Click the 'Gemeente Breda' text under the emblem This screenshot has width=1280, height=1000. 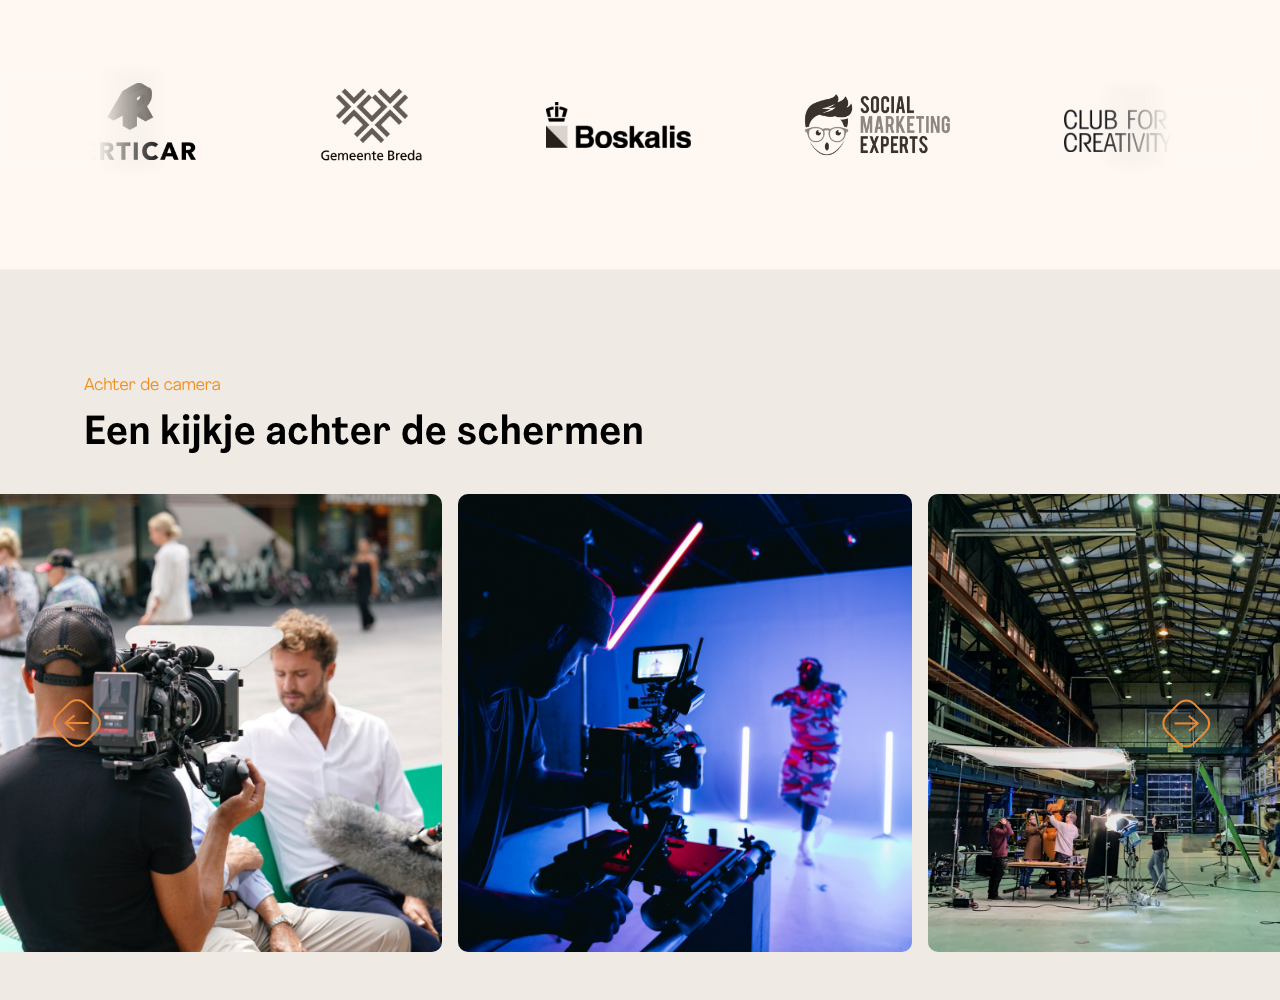pos(371,155)
